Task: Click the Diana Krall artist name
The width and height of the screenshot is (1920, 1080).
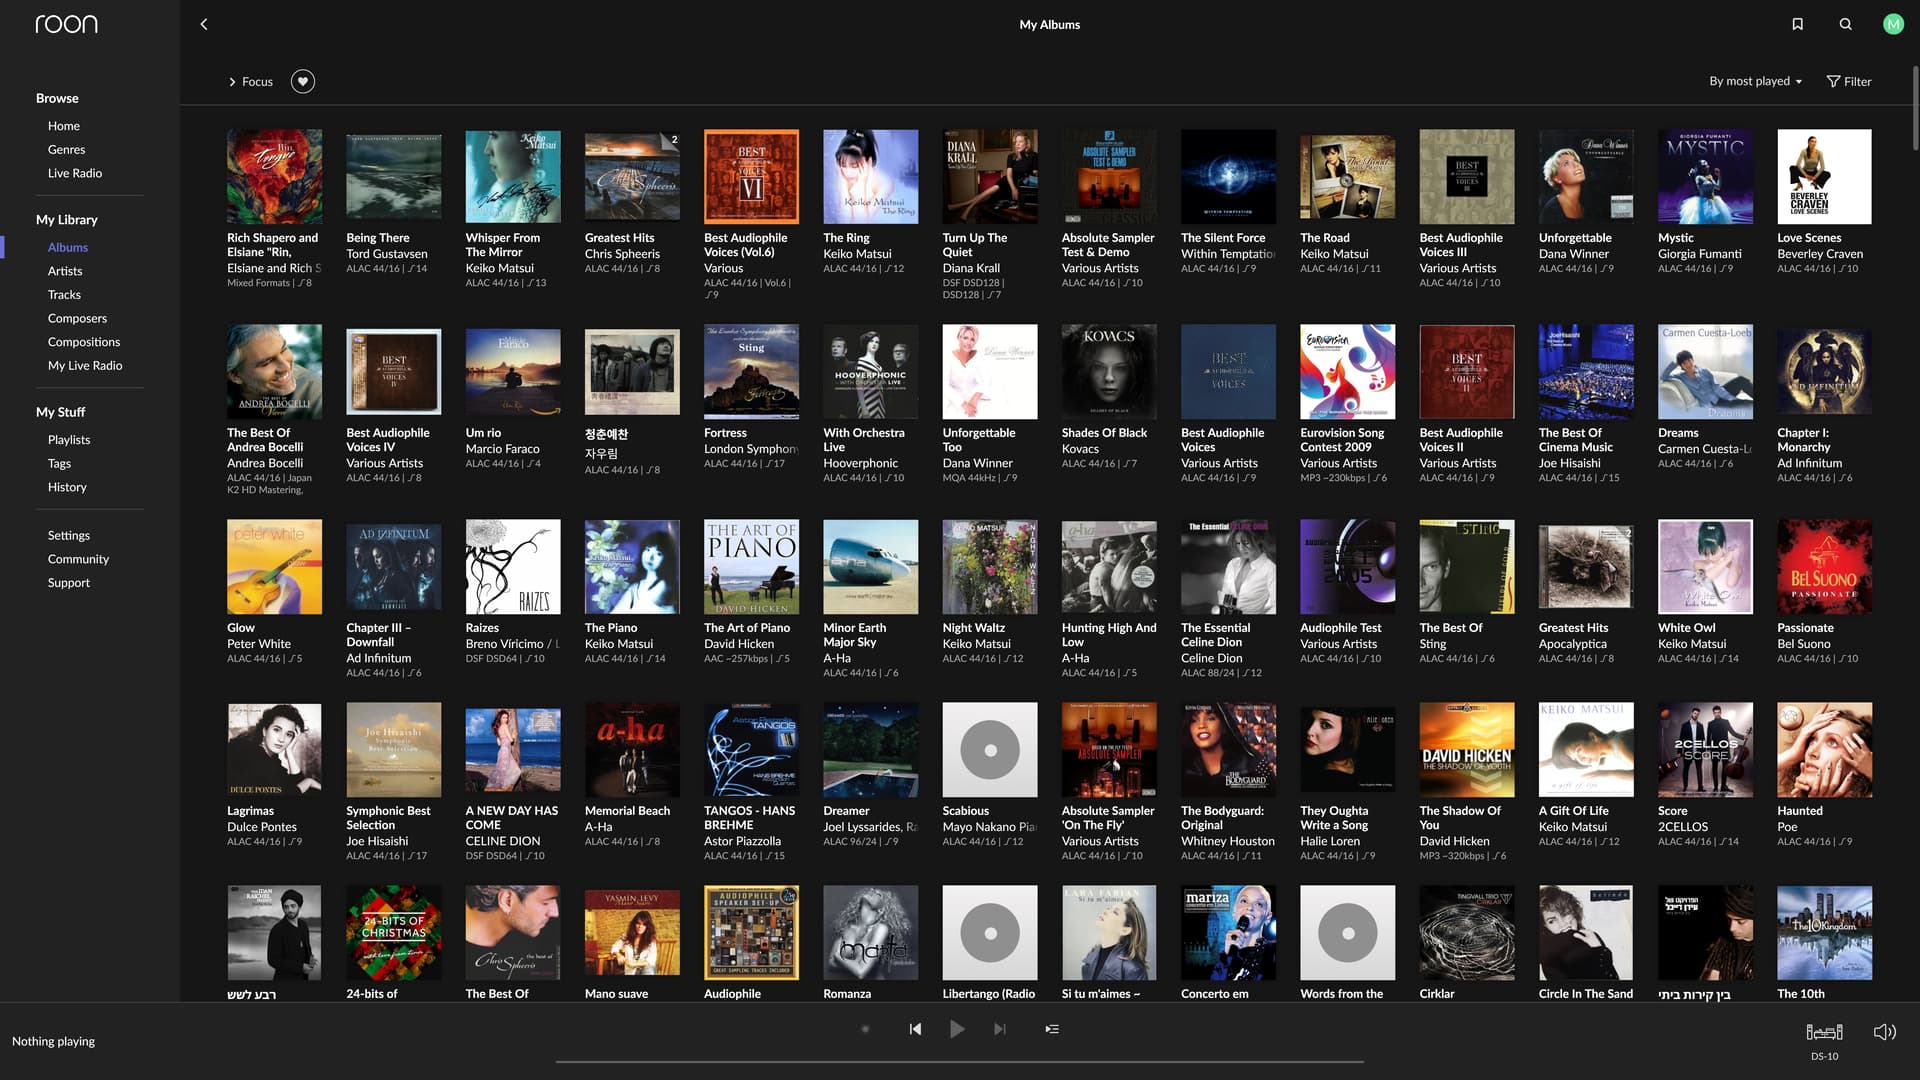Action: coord(971,268)
